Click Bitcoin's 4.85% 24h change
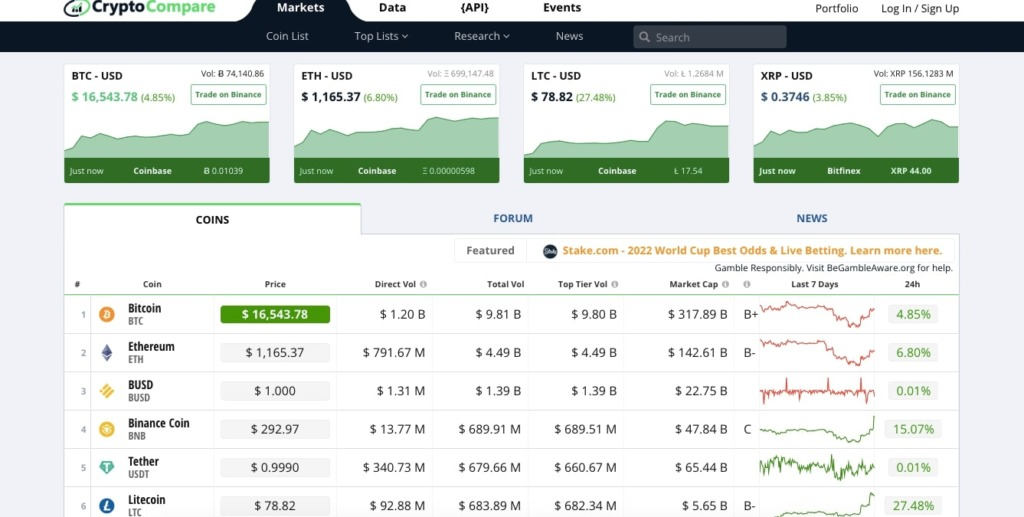The width and height of the screenshot is (1024, 517). point(913,315)
